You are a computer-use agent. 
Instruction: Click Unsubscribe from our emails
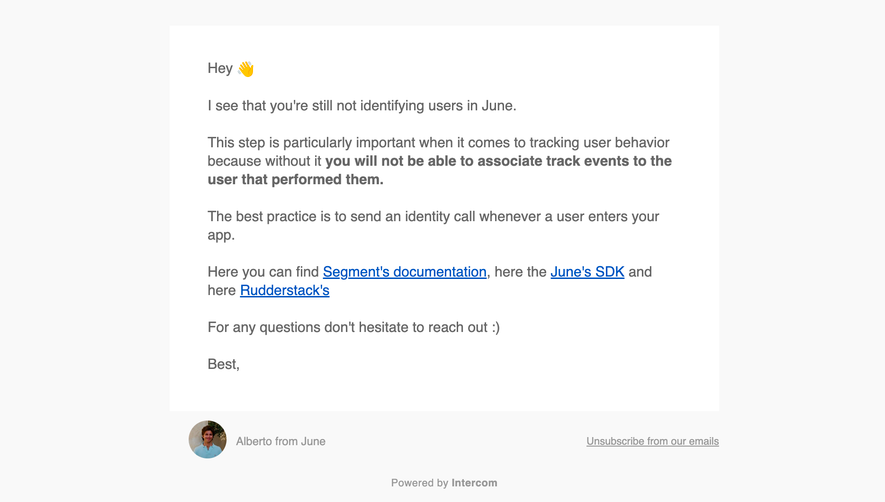(x=652, y=441)
